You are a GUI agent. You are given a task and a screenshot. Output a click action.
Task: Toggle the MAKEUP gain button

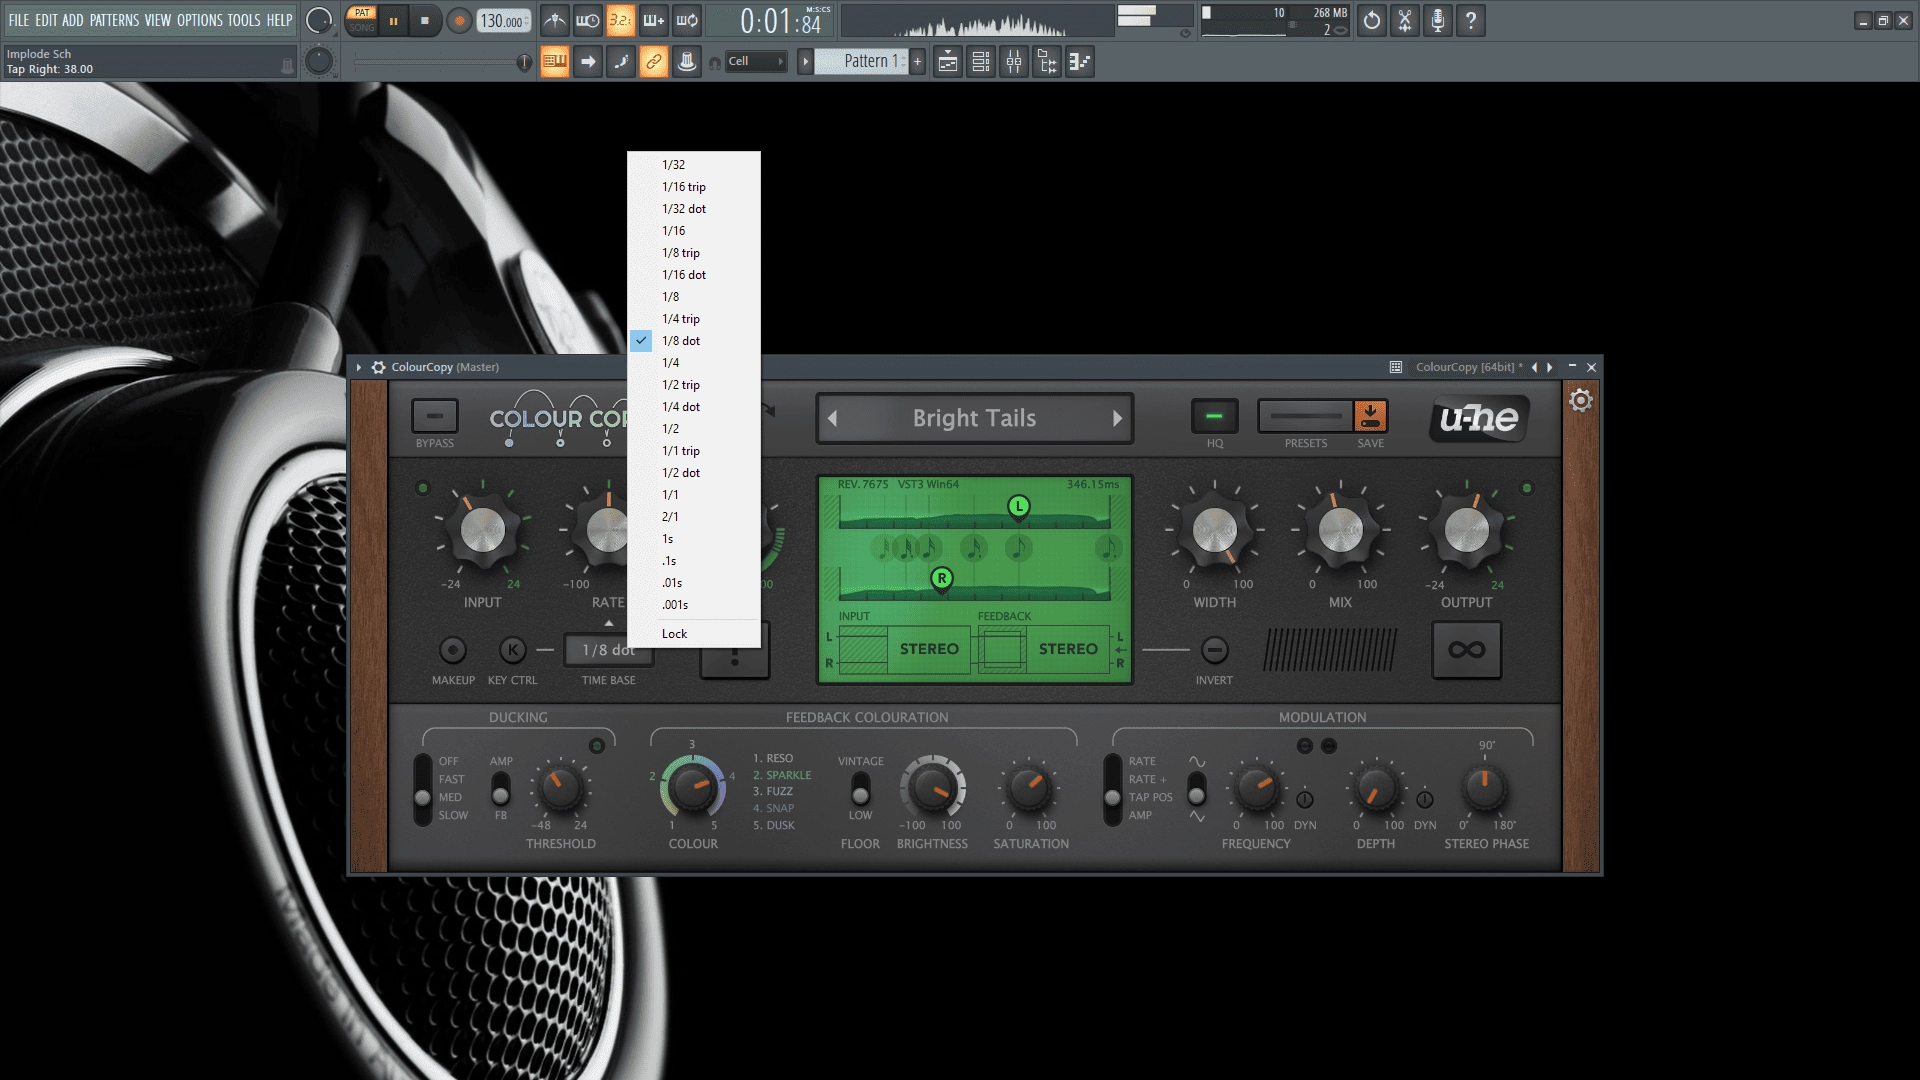tap(453, 650)
